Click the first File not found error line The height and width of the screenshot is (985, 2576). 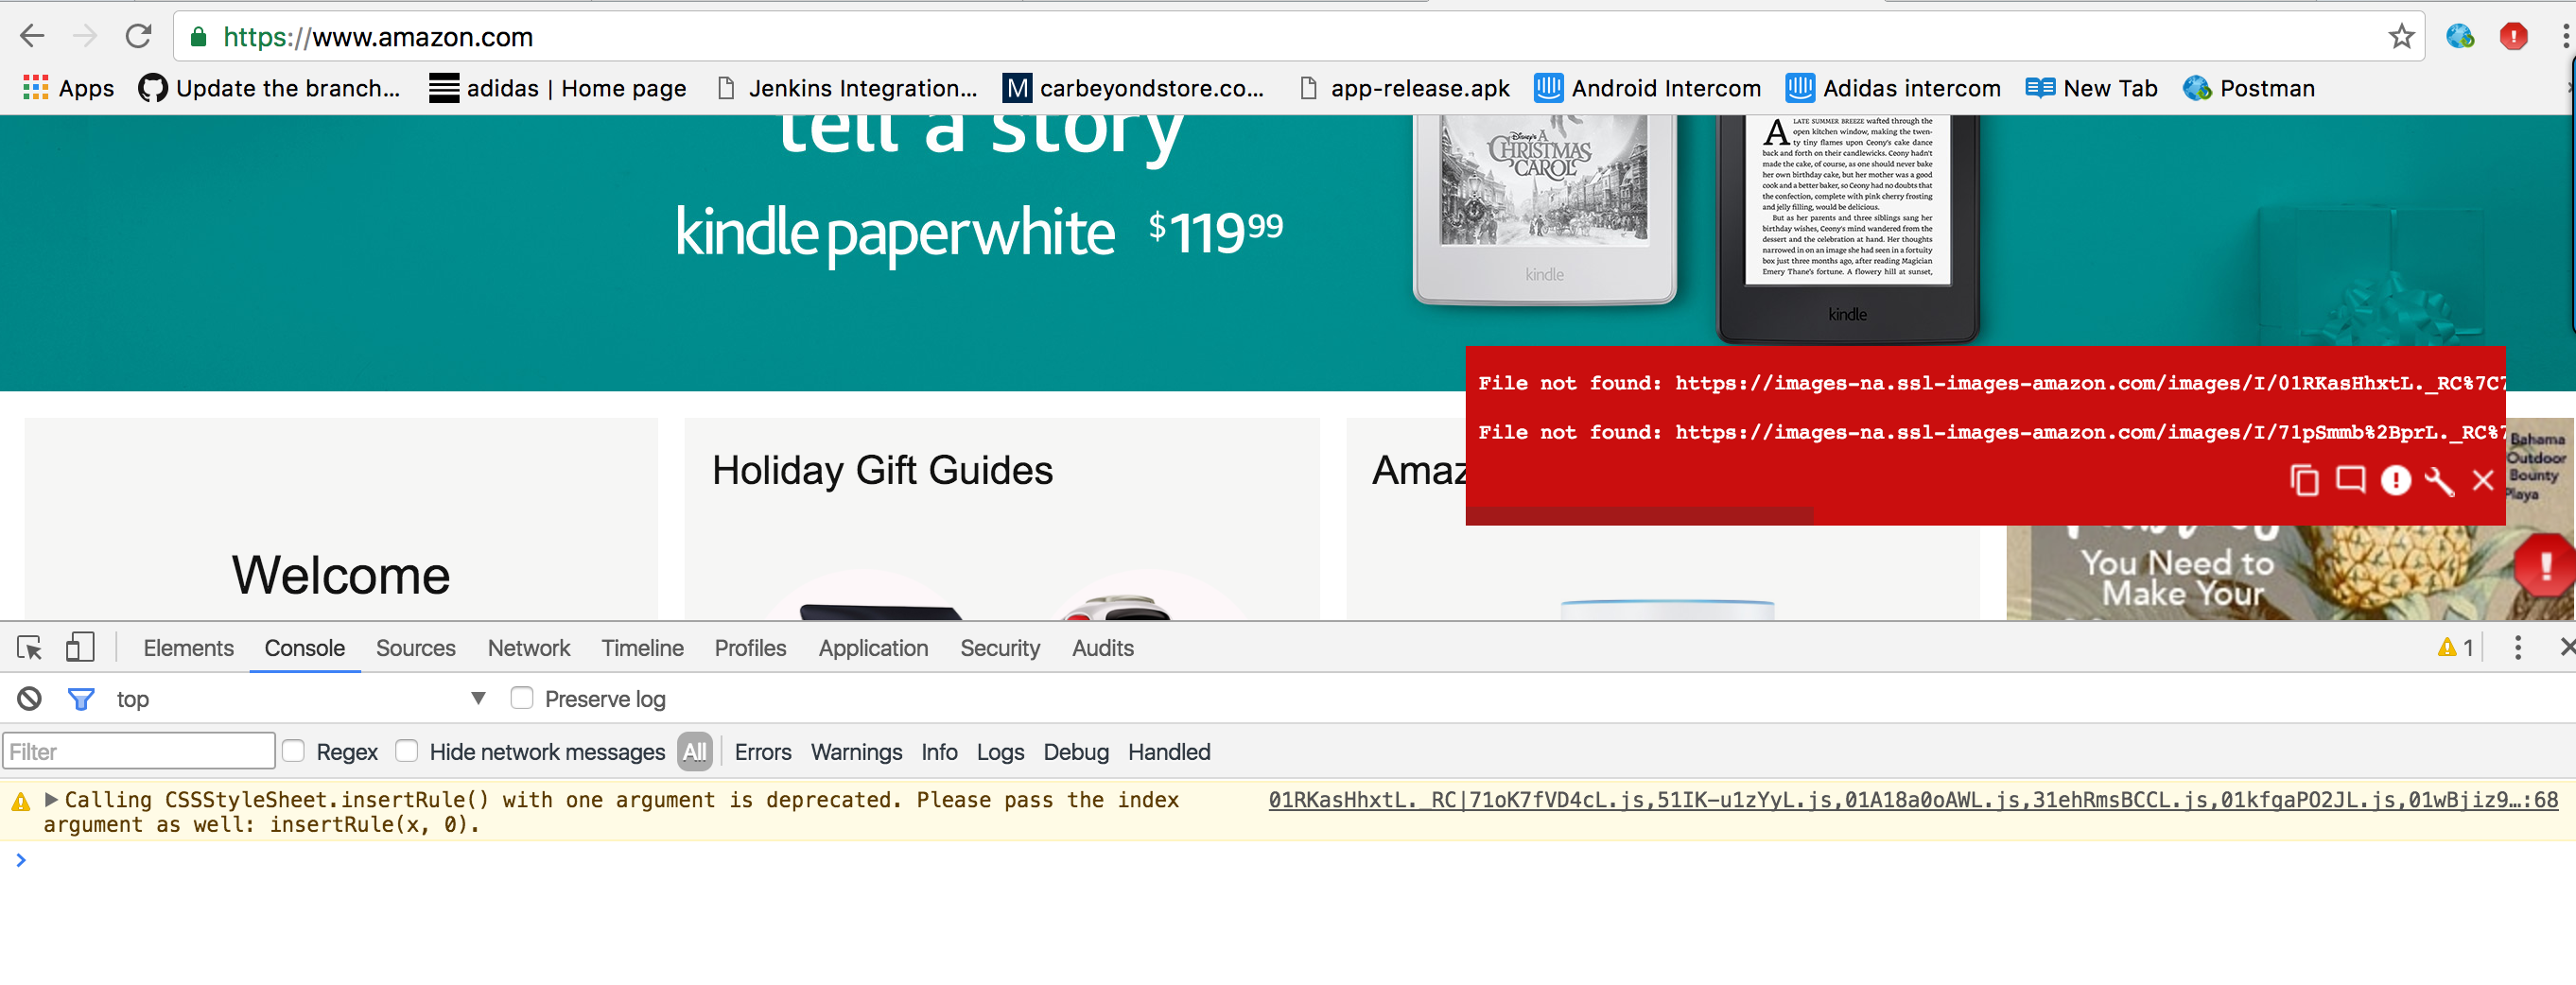click(x=1990, y=383)
